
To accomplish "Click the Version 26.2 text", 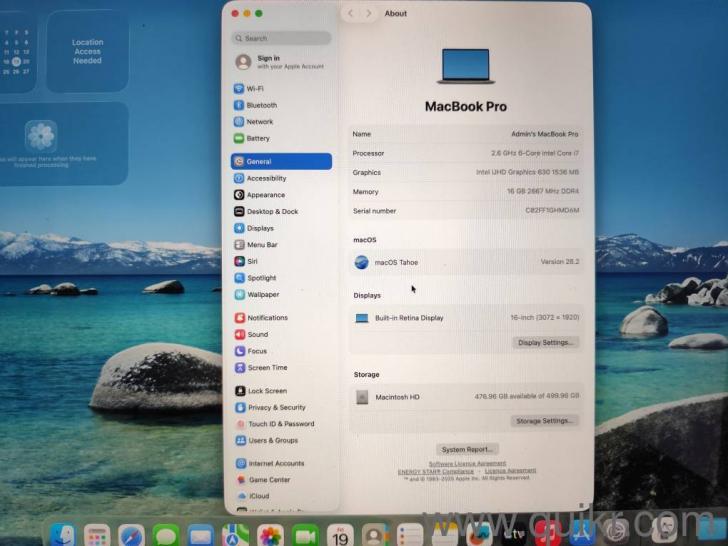I will [560, 262].
